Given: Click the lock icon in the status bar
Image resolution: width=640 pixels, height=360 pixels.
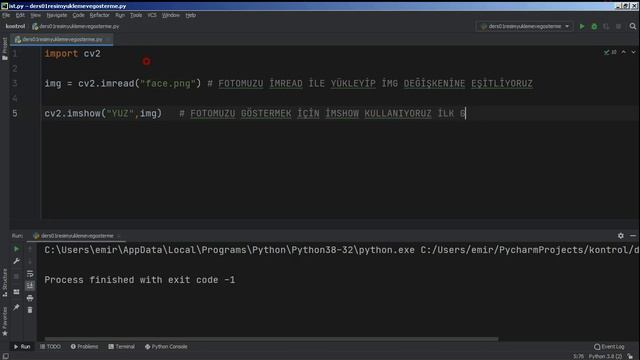Looking at the screenshot, I should 631,356.
